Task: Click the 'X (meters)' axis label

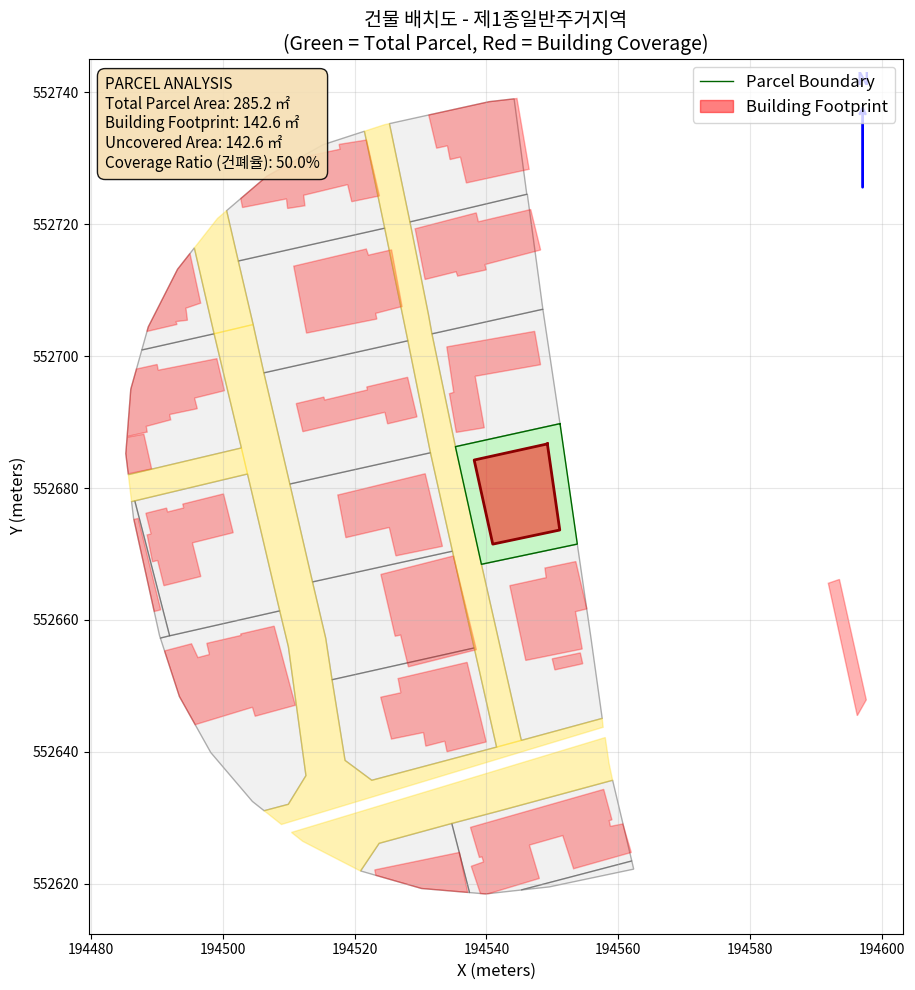Action: pos(496,970)
